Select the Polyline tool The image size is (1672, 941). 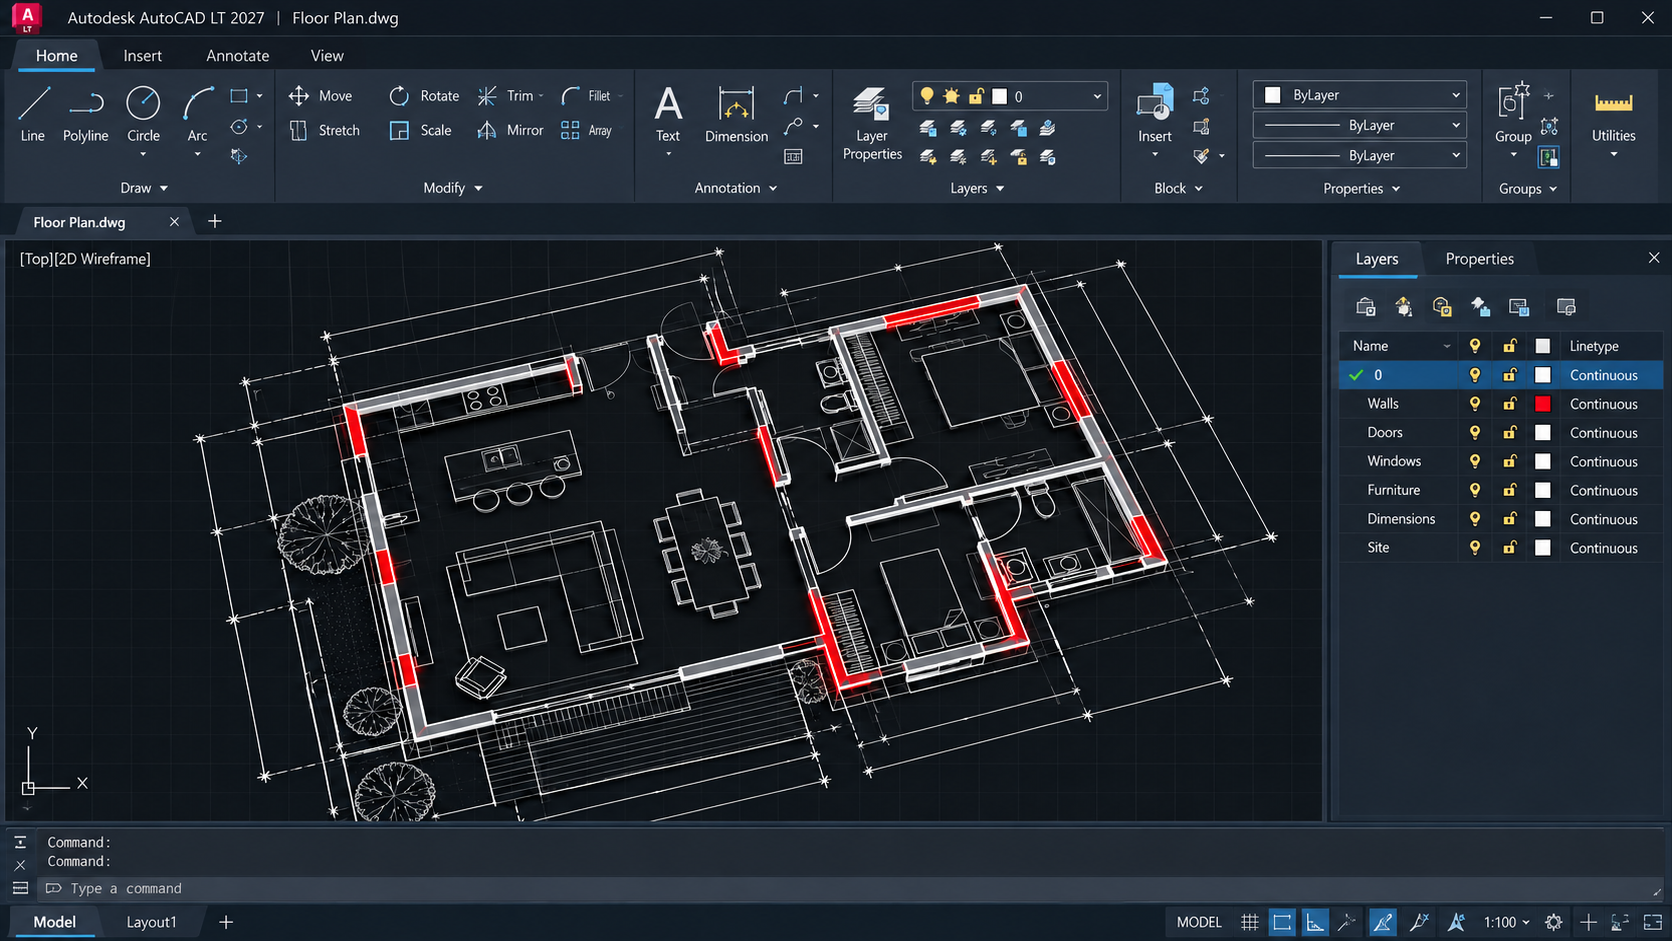coord(86,113)
